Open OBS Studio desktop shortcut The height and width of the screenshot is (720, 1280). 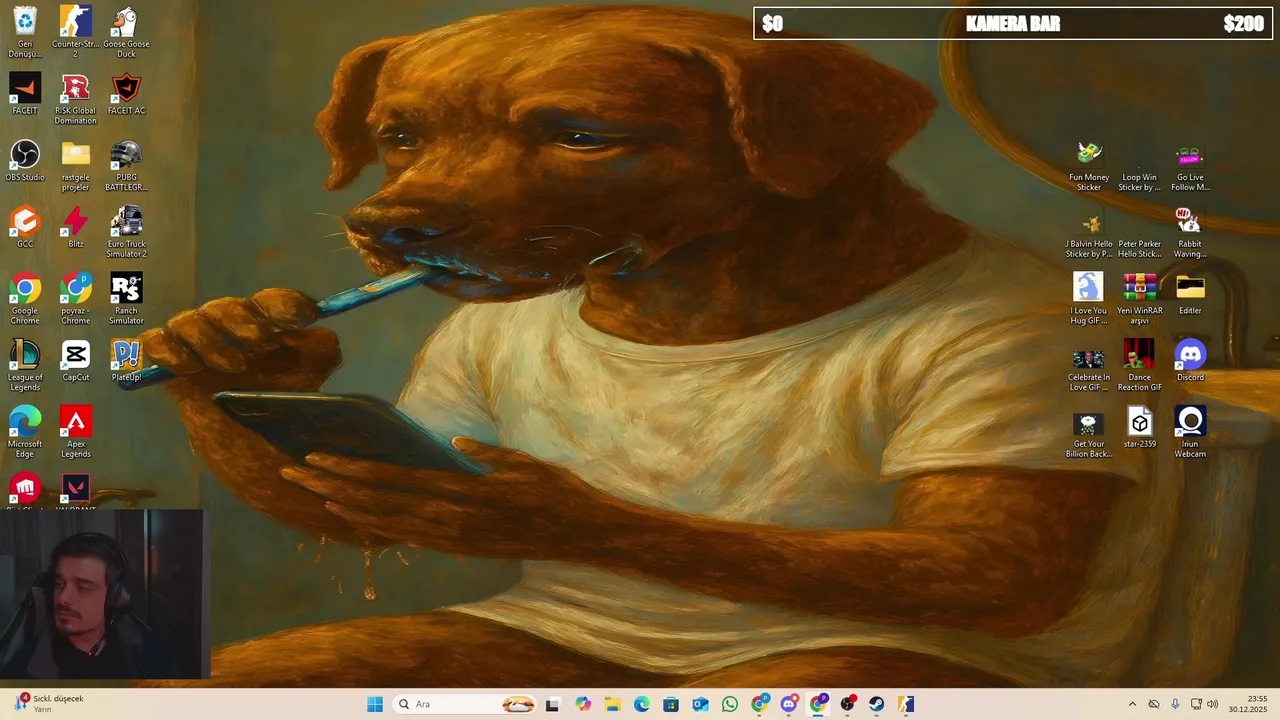(25, 161)
